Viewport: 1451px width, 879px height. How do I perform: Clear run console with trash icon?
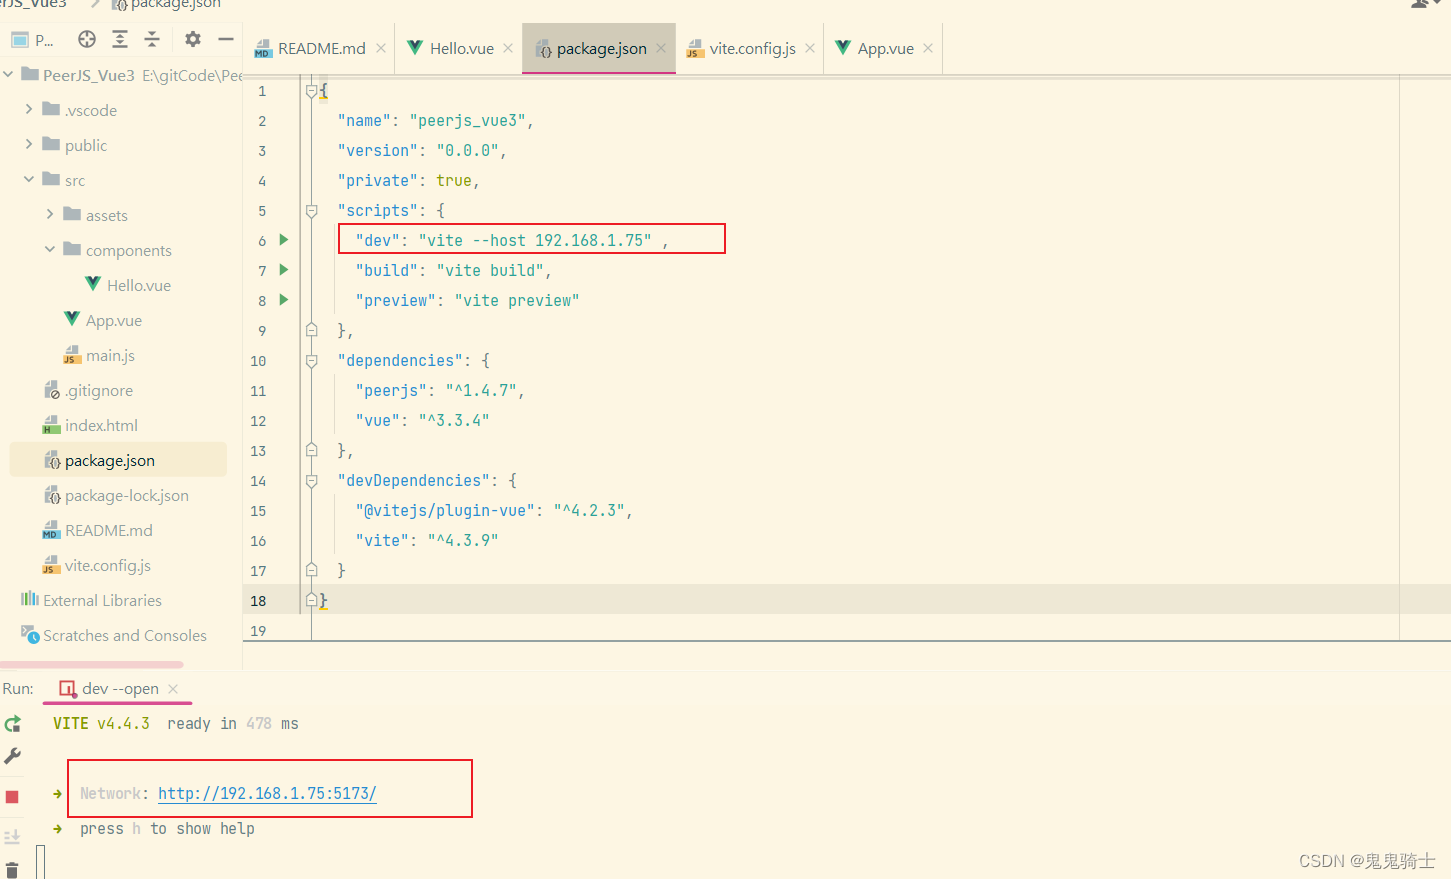[x=12, y=870]
